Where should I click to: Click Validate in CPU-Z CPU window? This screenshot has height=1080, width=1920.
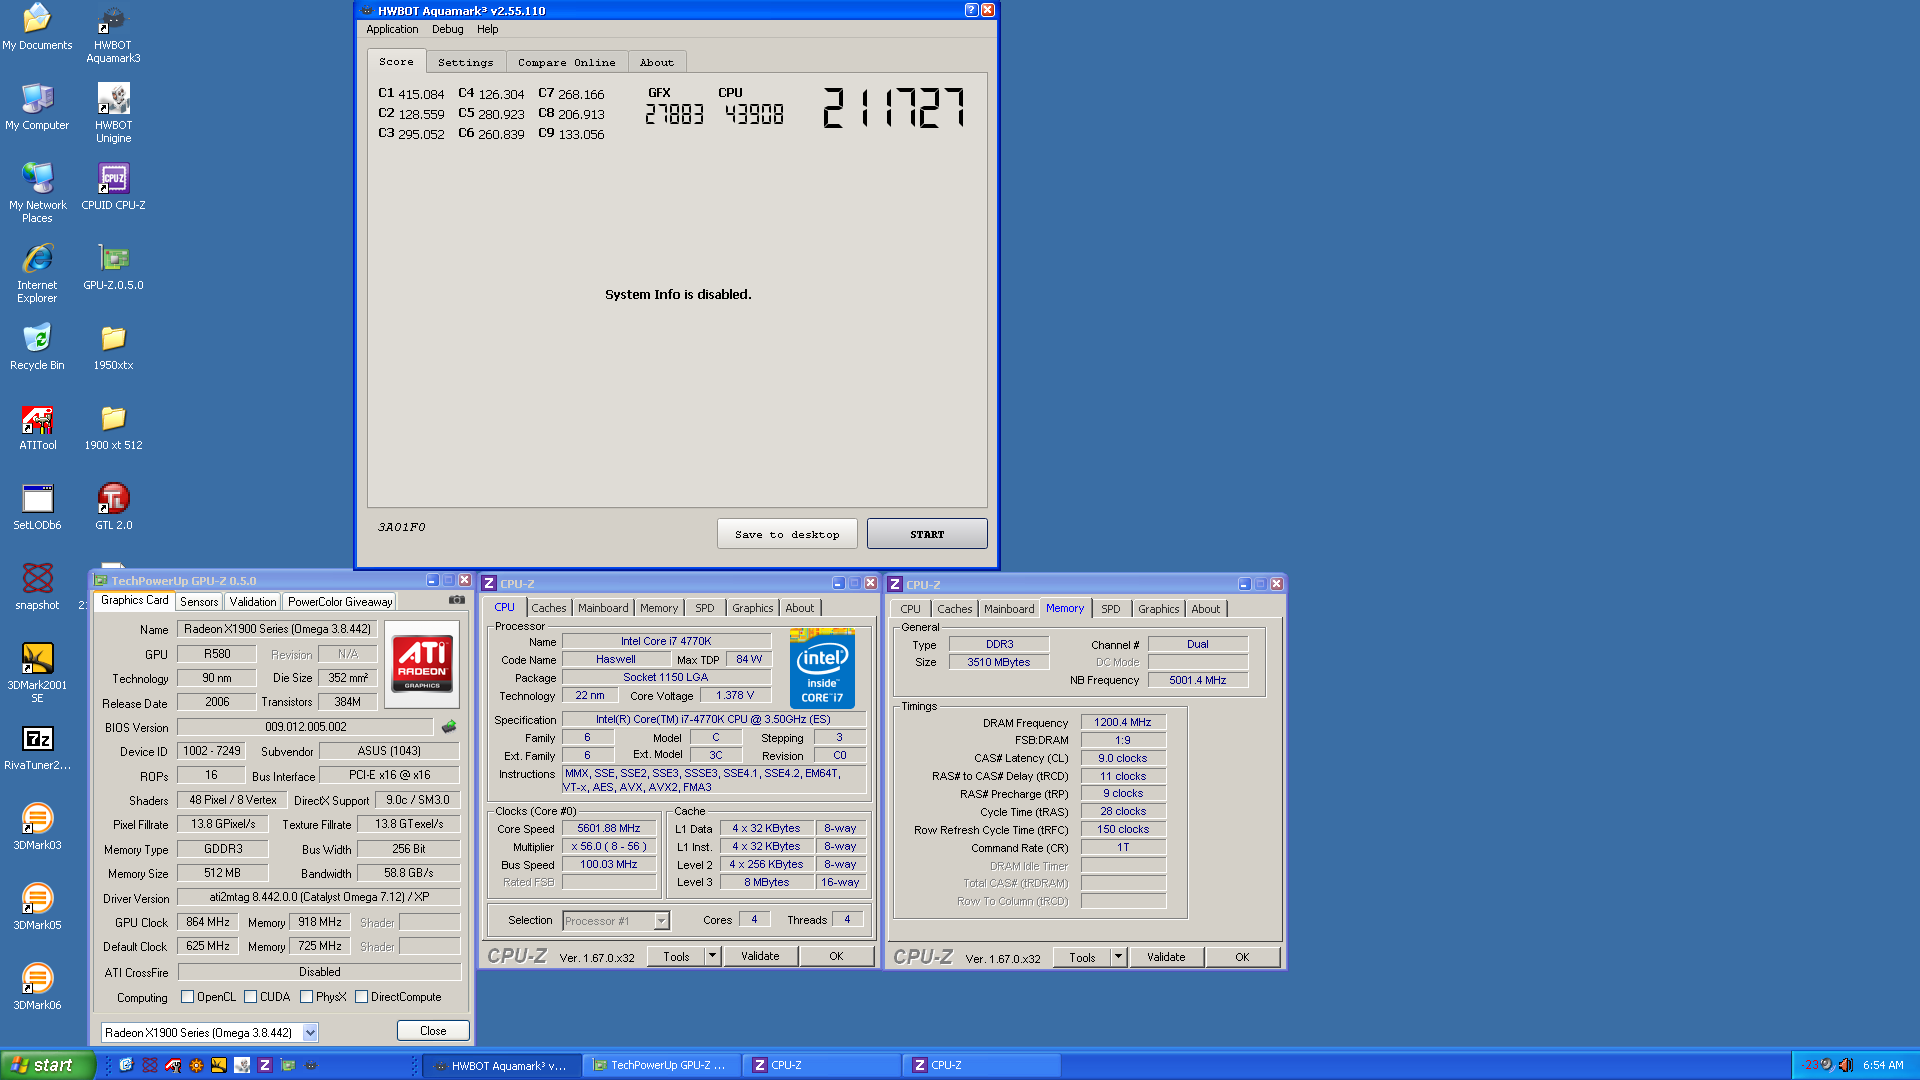tap(760, 957)
